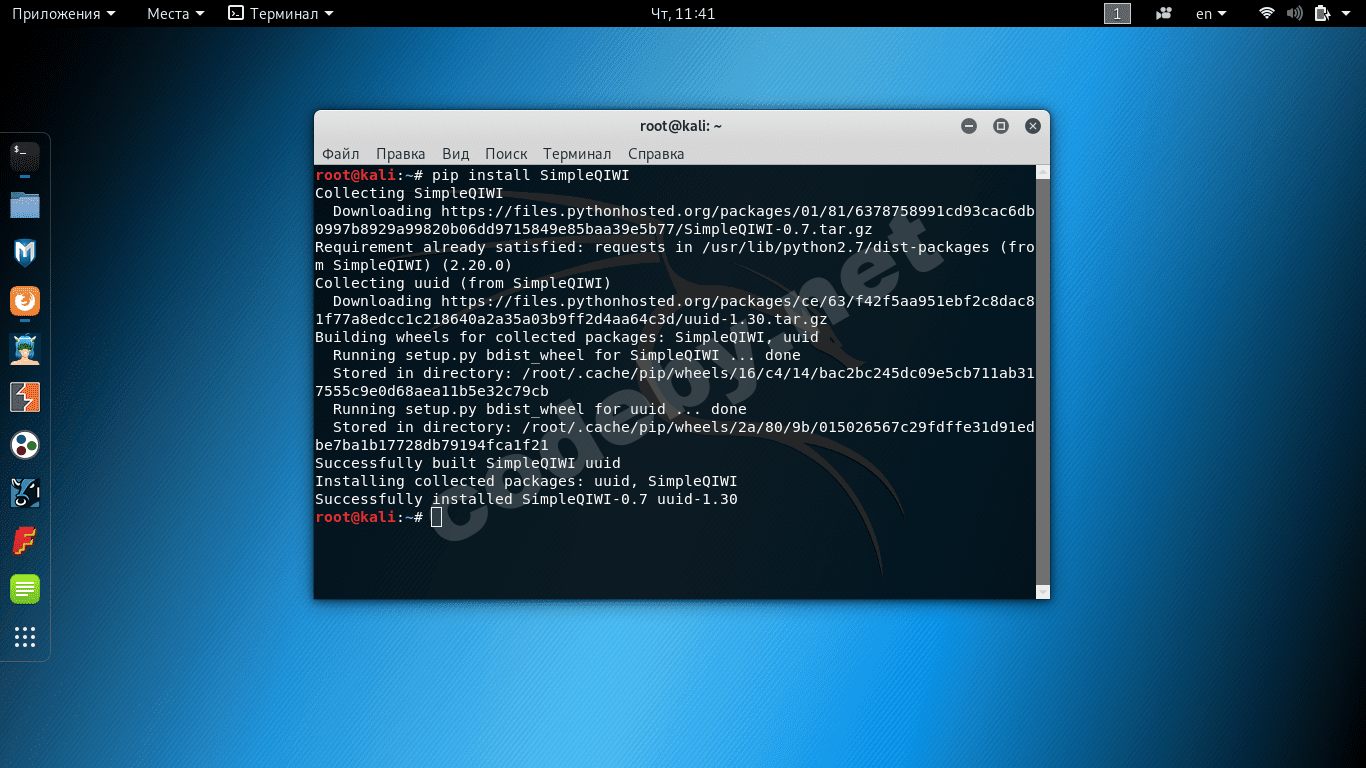Screen dimensions: 1366x768
Task: Launch BeEF from the blue bull icon
Action: pos(25,493)
